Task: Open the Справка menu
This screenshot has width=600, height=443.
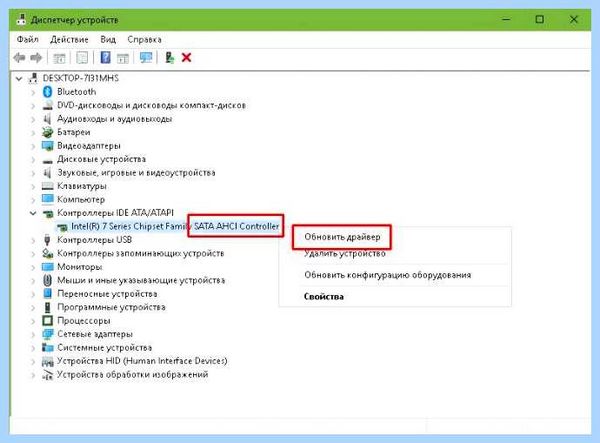Action: [x=144, y=39]
